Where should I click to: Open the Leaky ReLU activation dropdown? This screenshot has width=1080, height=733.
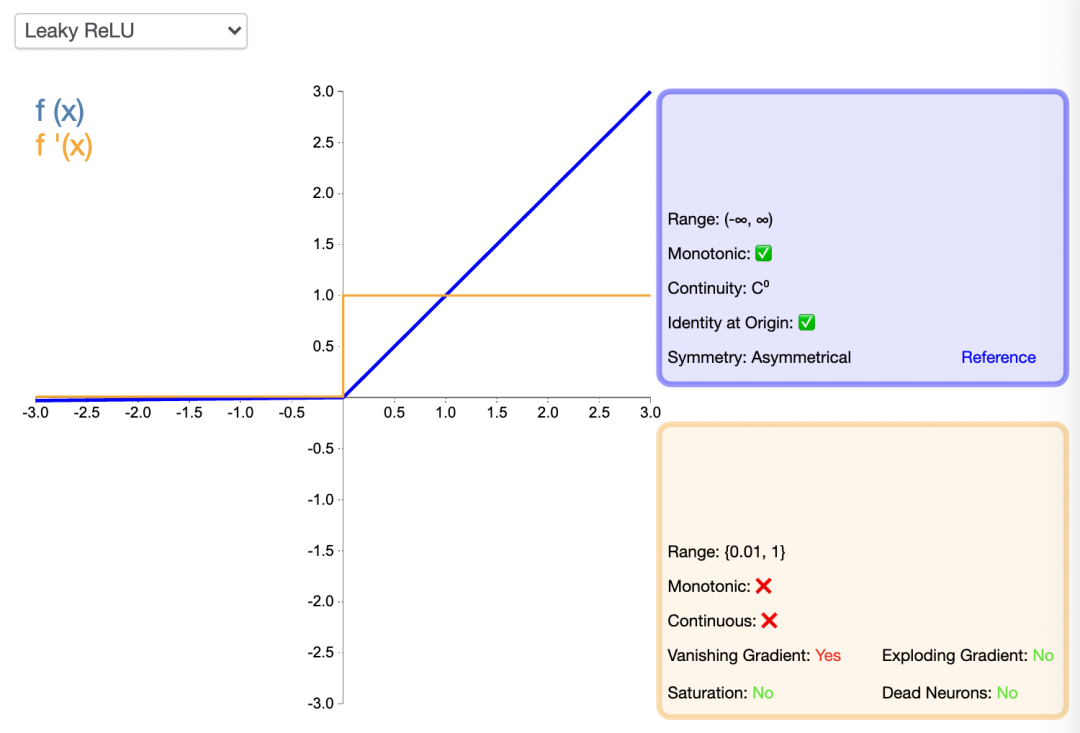click(x=130, y=31)
